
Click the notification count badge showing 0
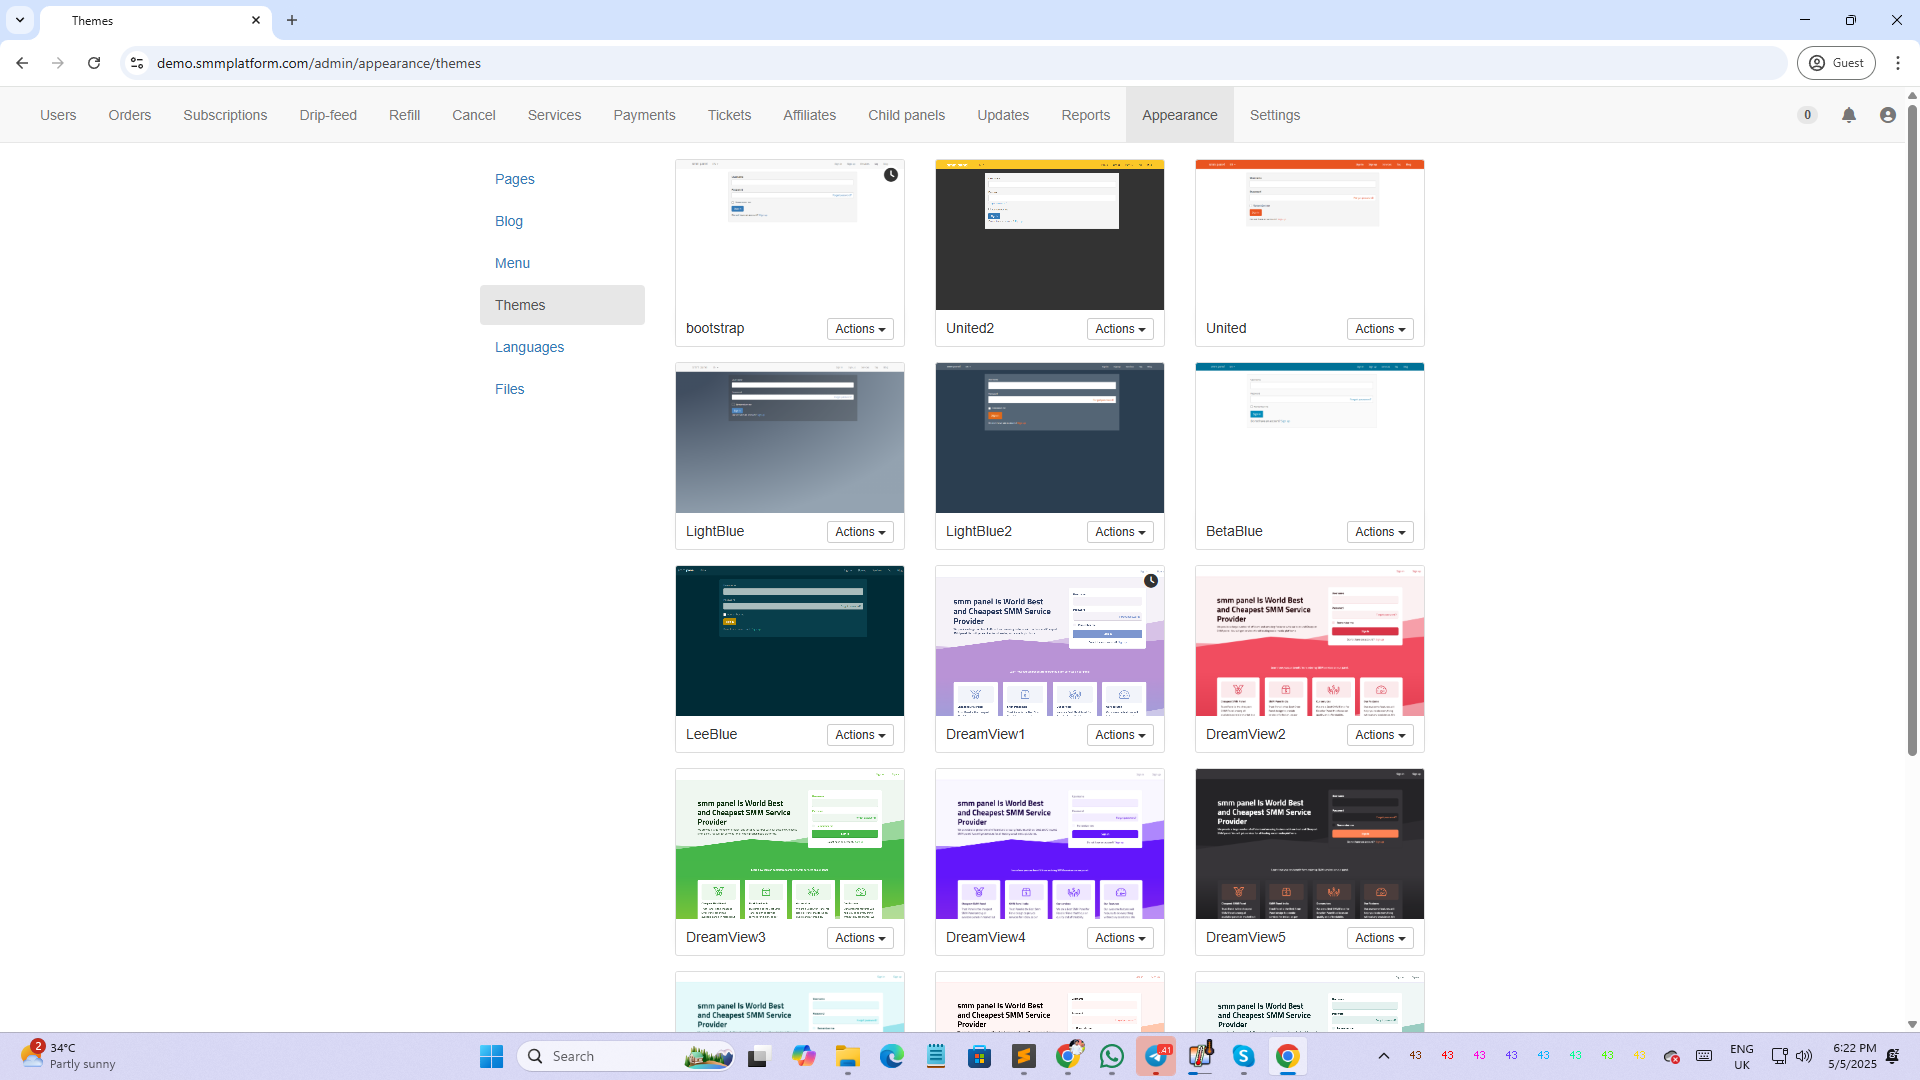coord(1807,115)
